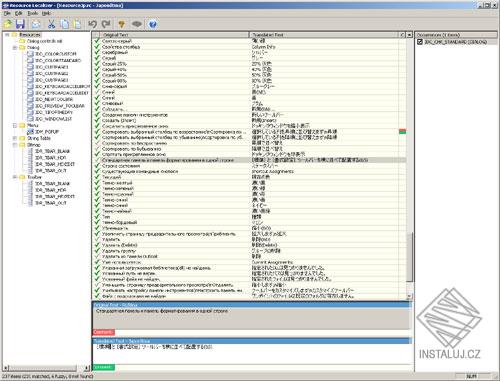
Task: Toggle the IDC_CHK_STANDARD occurrence checkbox
Action: pos(420,42)
